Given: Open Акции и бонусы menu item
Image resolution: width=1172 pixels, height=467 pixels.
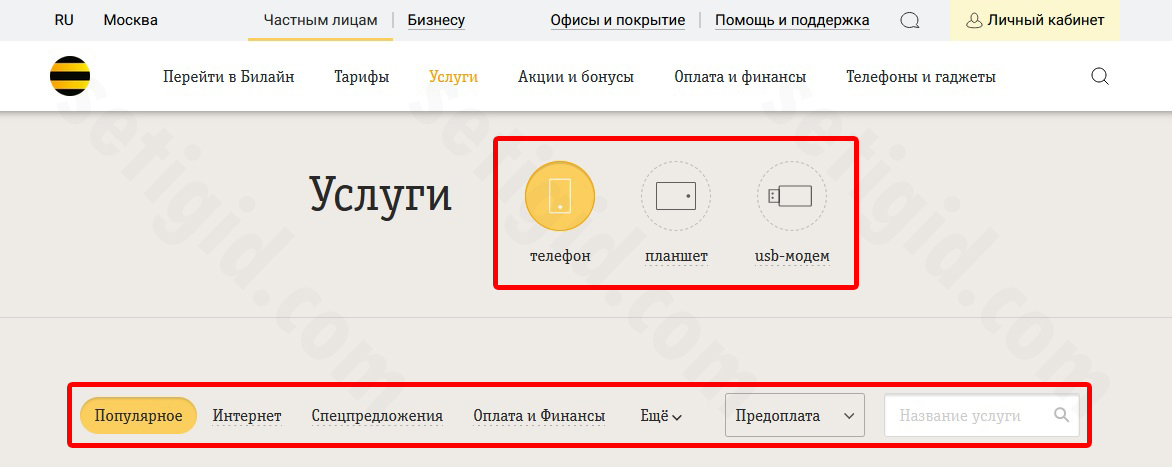Looking at the screenshot, I should click(576, 77).
